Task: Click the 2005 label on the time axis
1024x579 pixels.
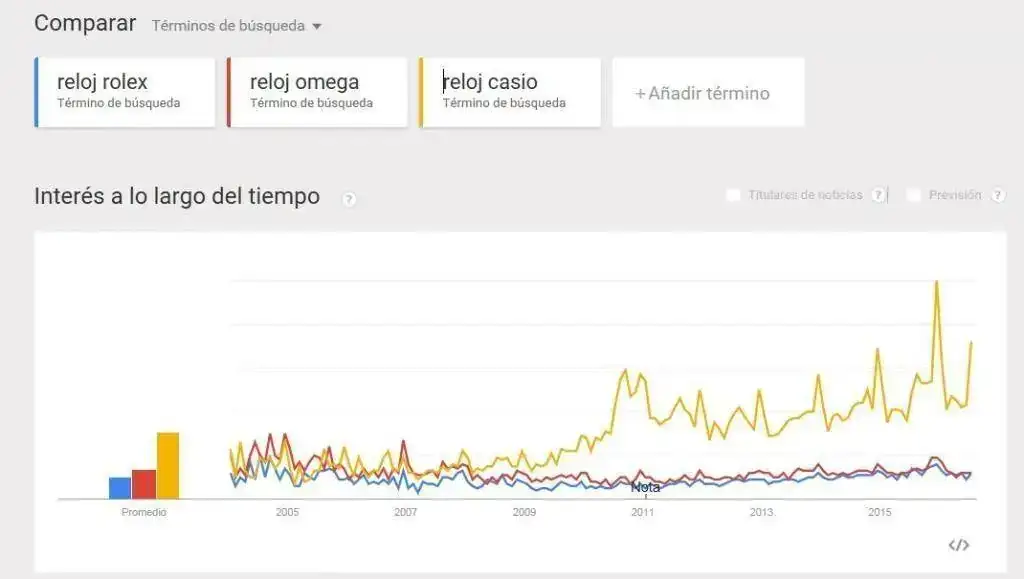Action: coord(287,512)
